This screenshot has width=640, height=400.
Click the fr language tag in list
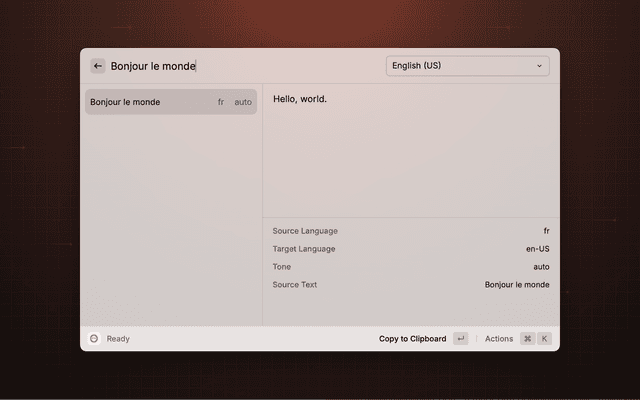pos(221,102)
